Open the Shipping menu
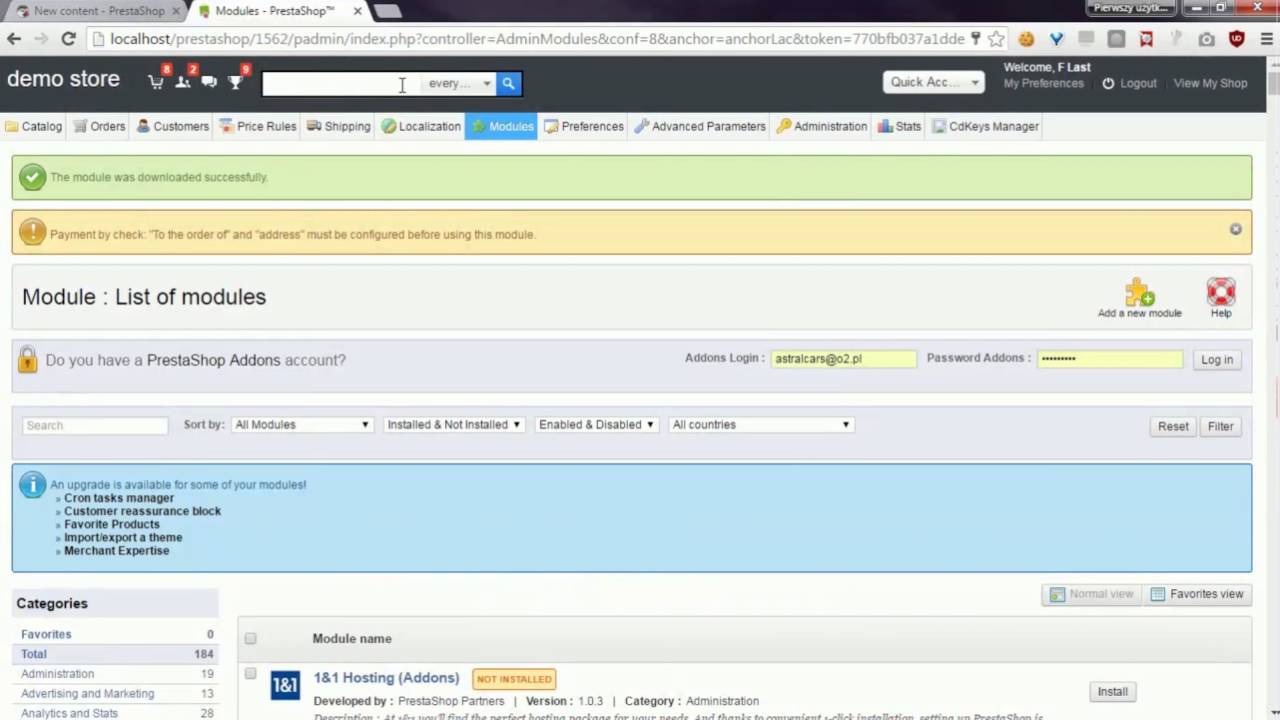Image resolution: width=1280 pixels, height=720 pixels. click(338, 126)
